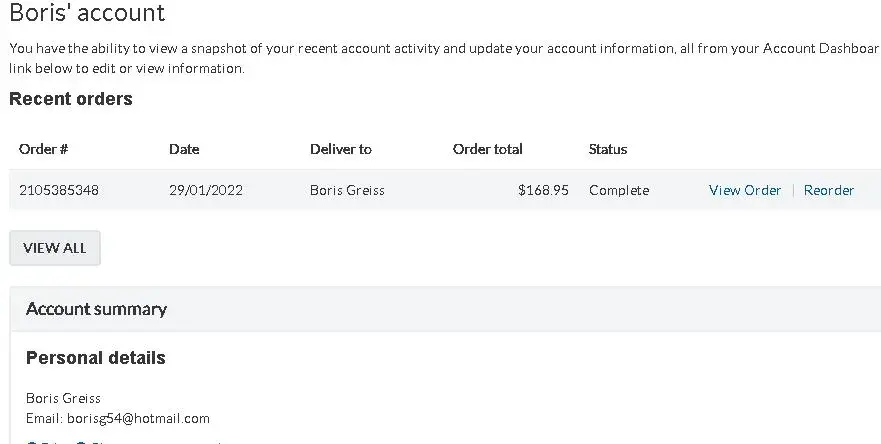Click the order date 29/01/2022
The height and width of the screenshot is (444, 881).
206,190
